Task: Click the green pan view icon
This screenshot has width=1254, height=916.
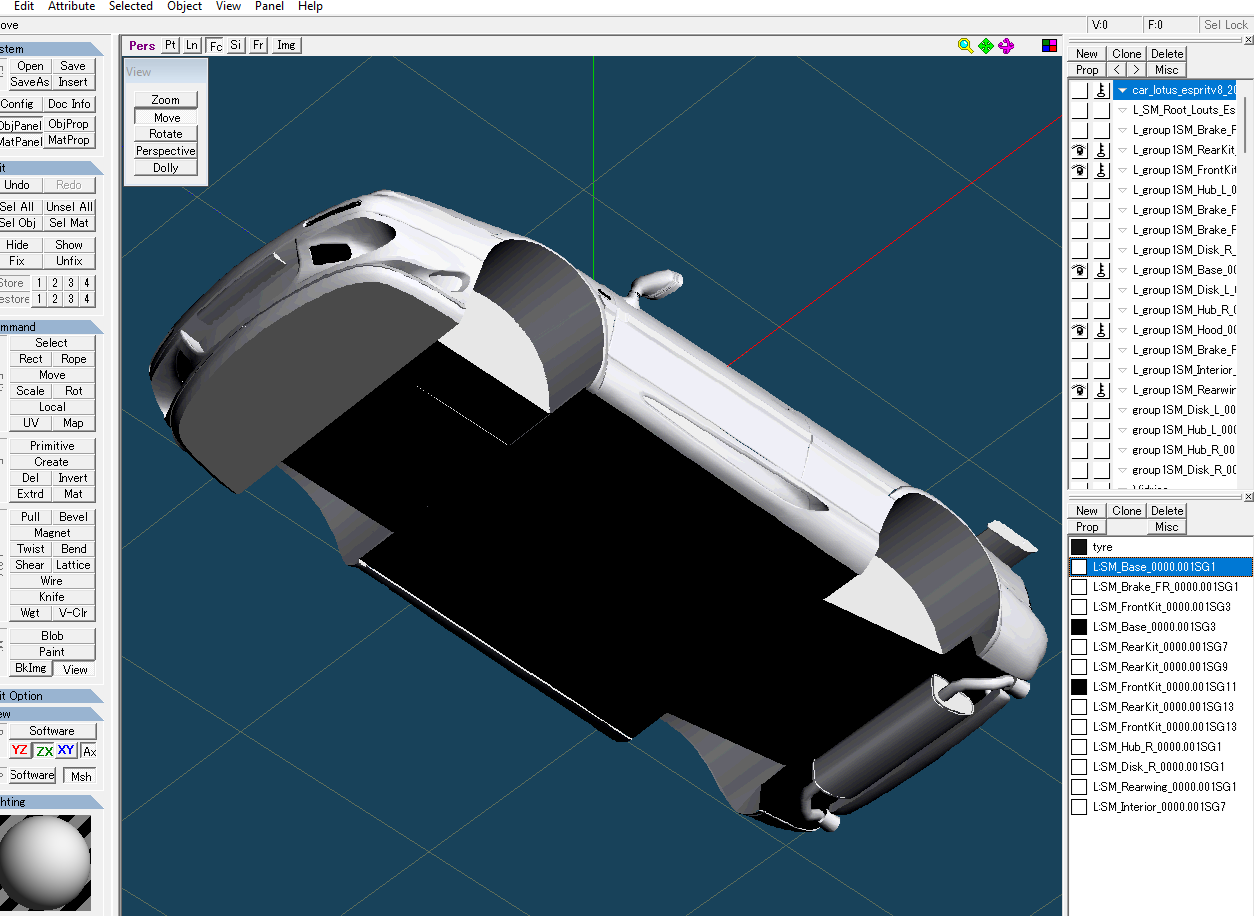Action: pos(986,45)
